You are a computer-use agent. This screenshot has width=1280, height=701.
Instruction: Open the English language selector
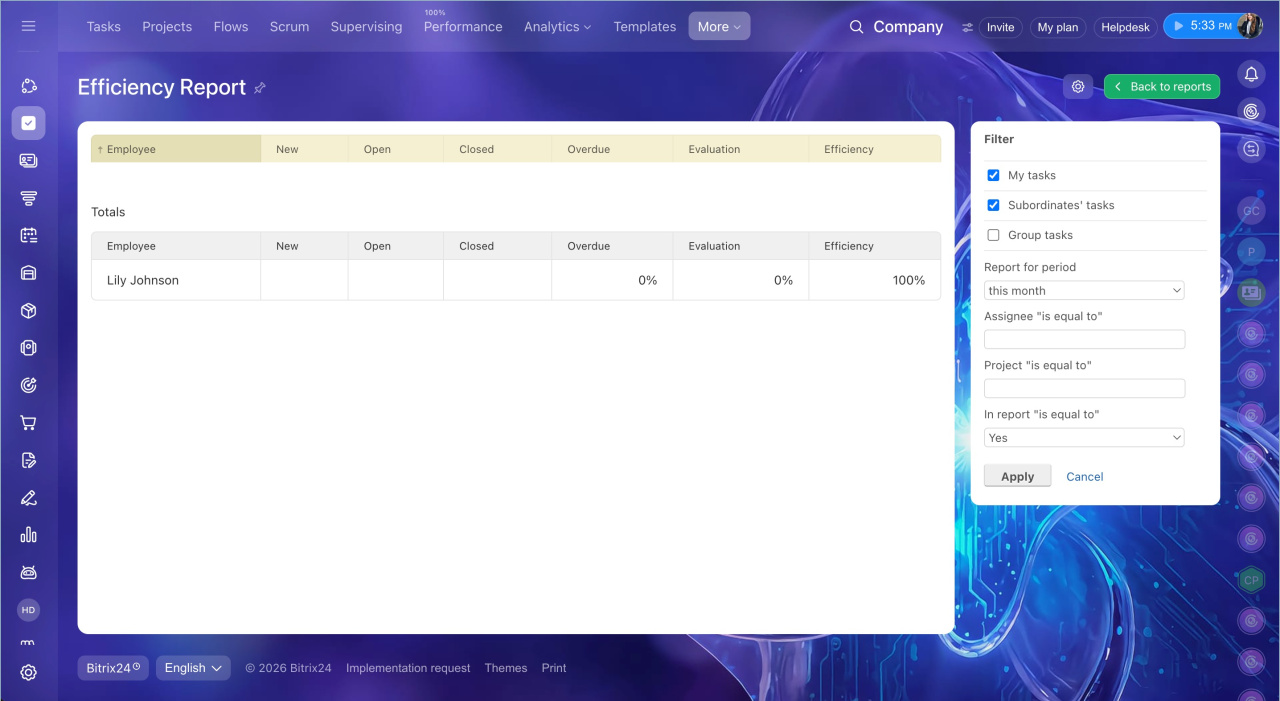coord(193,668)
